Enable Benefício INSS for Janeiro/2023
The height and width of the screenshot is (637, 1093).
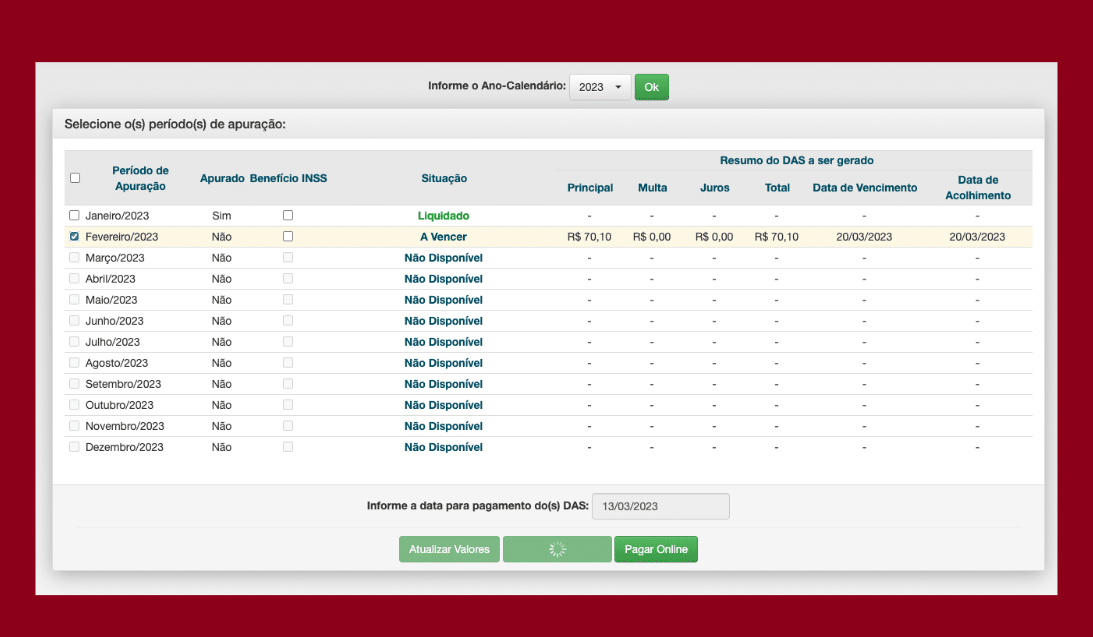pyautogui.click(x=288, y=215)
